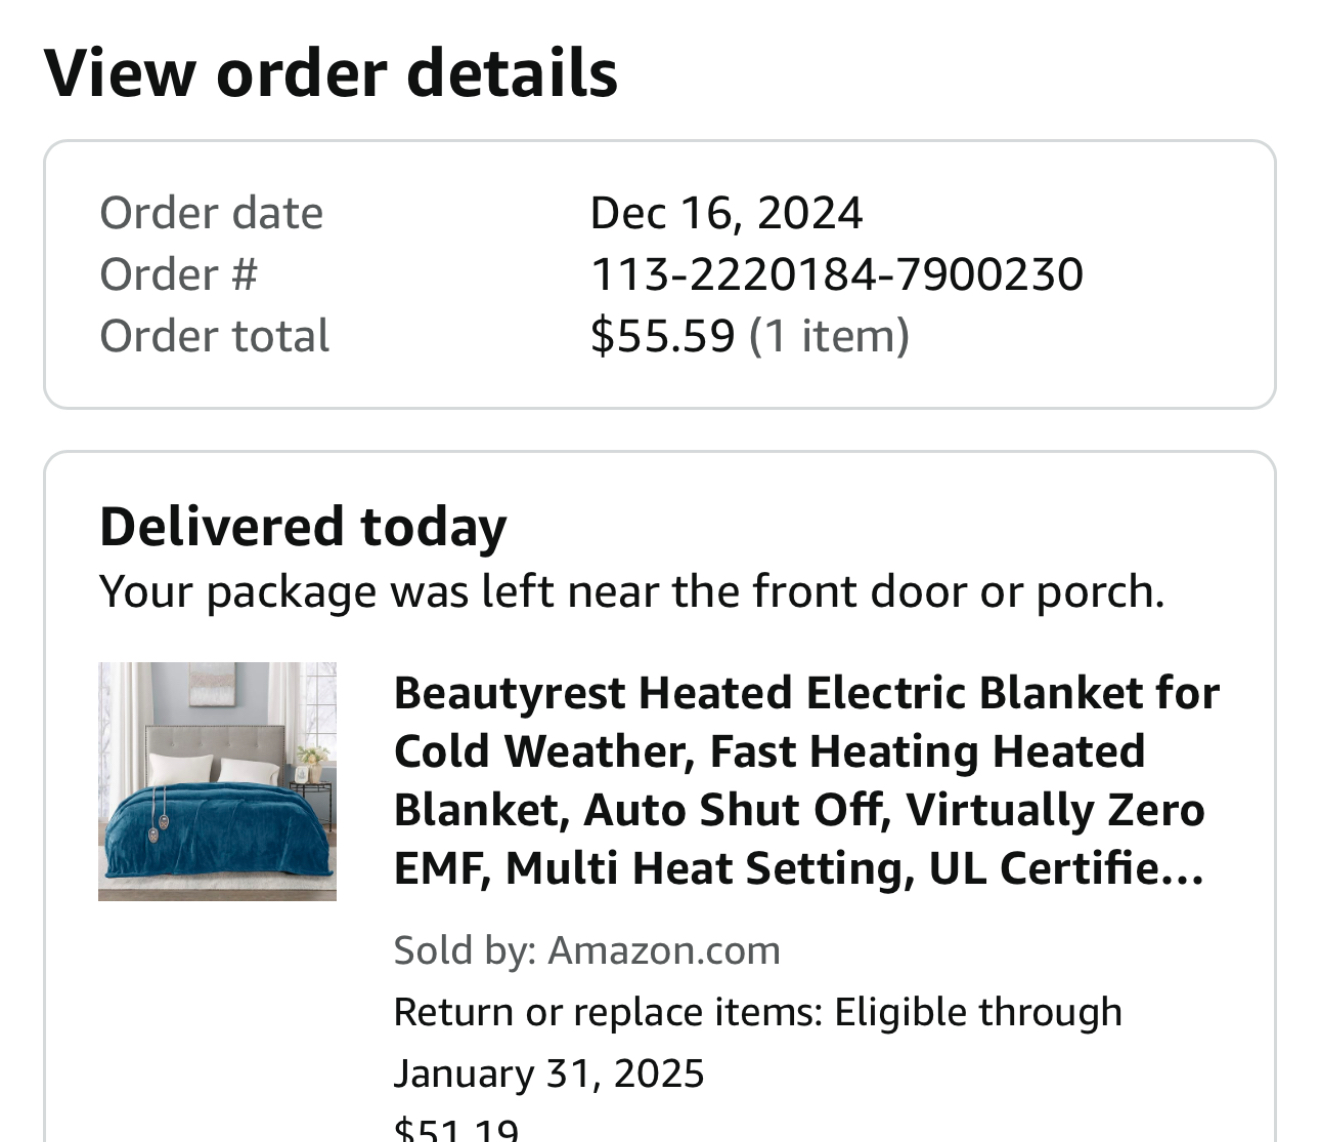Click the (1 item) count text
The width and height of the screenshot is (1320, 1142).
click(830, 336)
